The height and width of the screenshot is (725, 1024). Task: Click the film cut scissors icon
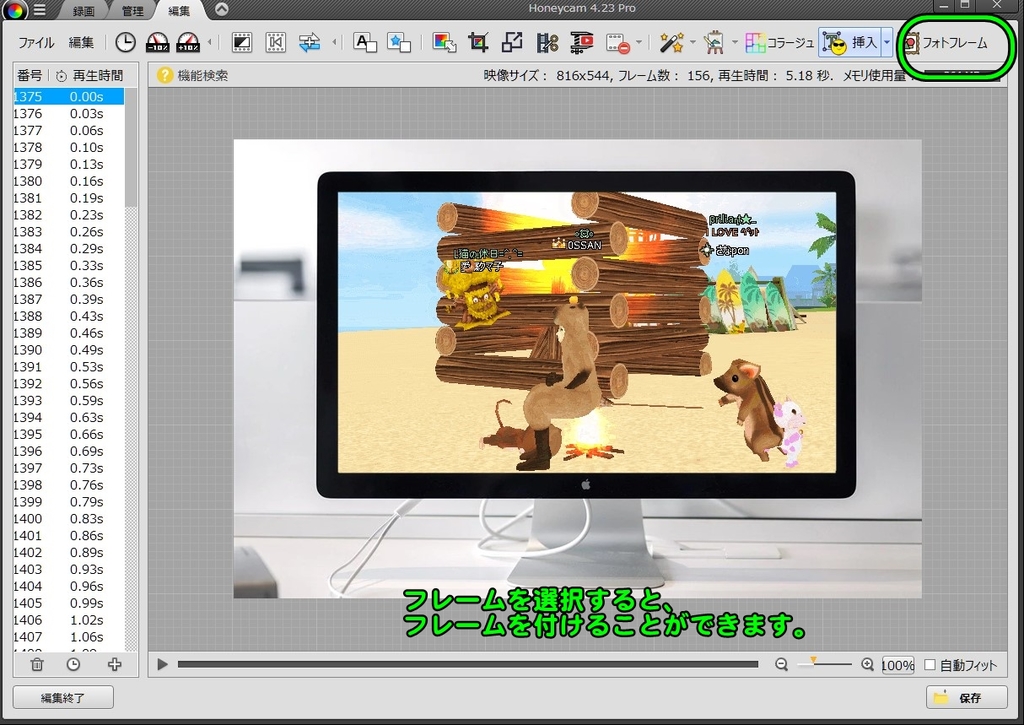[x=547, y=42]
